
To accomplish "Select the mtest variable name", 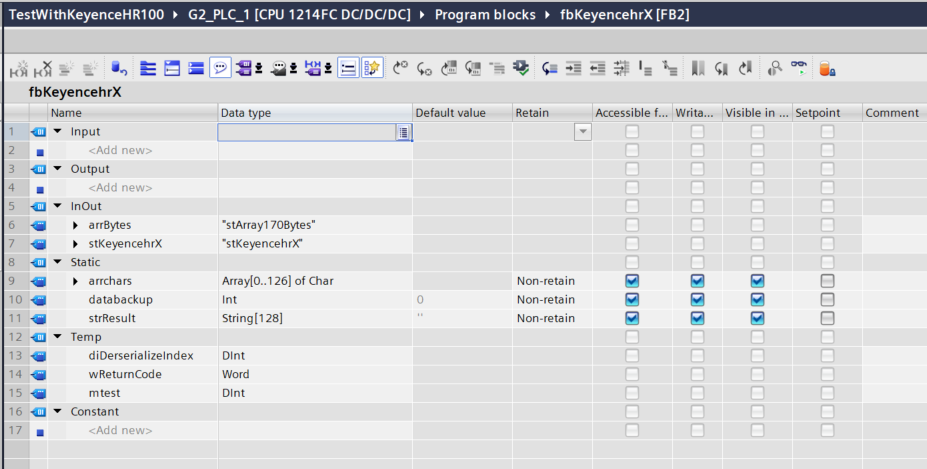I will click(104, 393).
